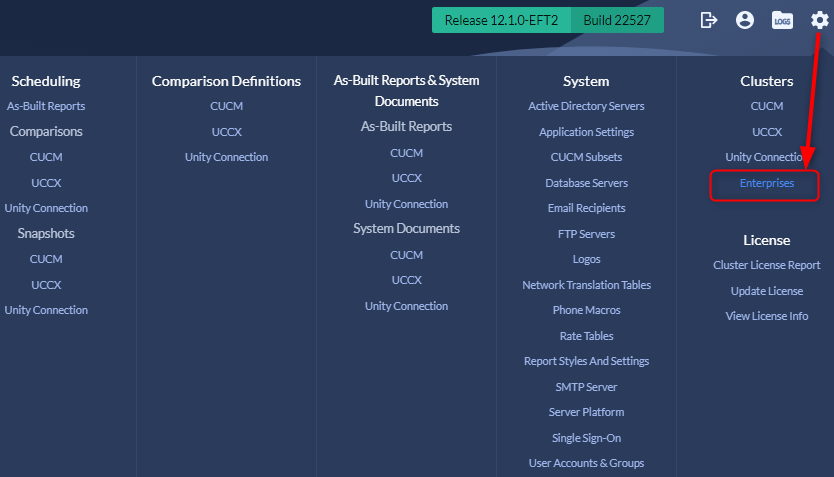The height and width of the screenshot is (477, 834).
Task: Select Single Sign-On link
Action: tap(586, 438)
